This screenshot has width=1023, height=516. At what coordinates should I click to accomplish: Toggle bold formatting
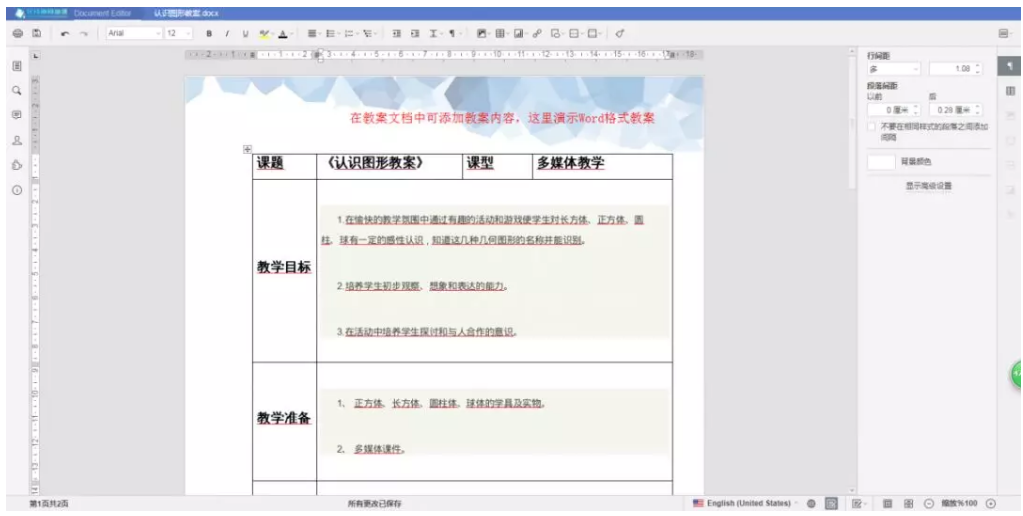coord(209,33)
